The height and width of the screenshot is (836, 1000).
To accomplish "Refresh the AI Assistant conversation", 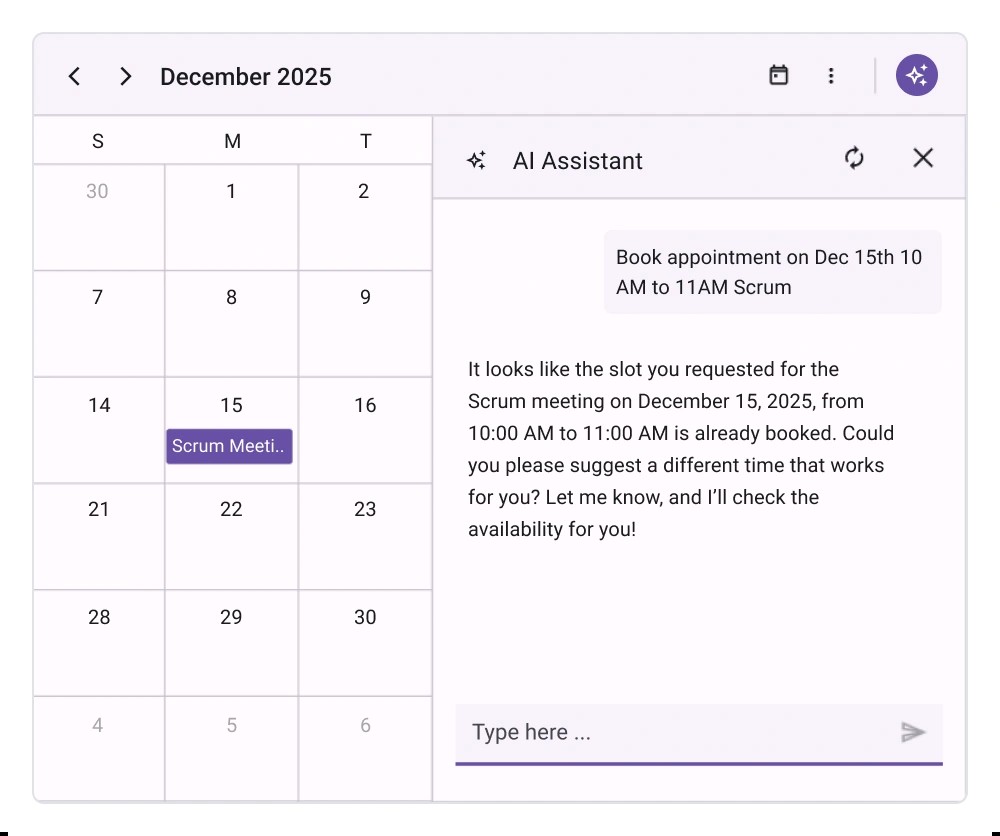I will pyautogui.click(x=854, y=158).
